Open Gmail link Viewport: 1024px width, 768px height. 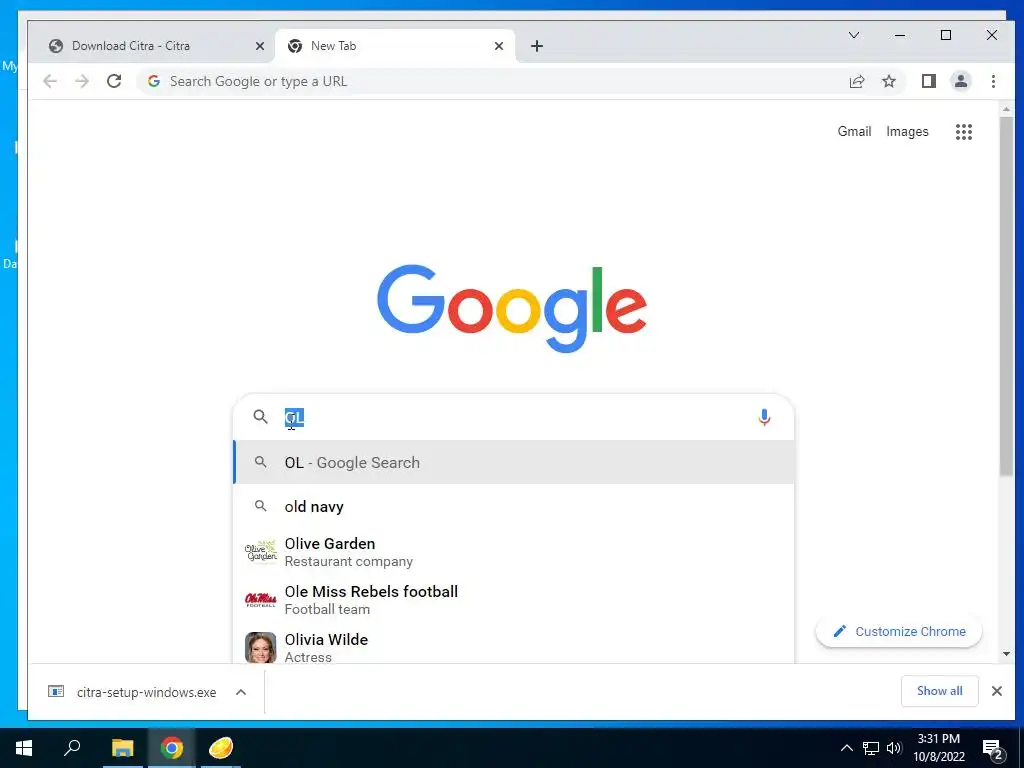point(854,131)
